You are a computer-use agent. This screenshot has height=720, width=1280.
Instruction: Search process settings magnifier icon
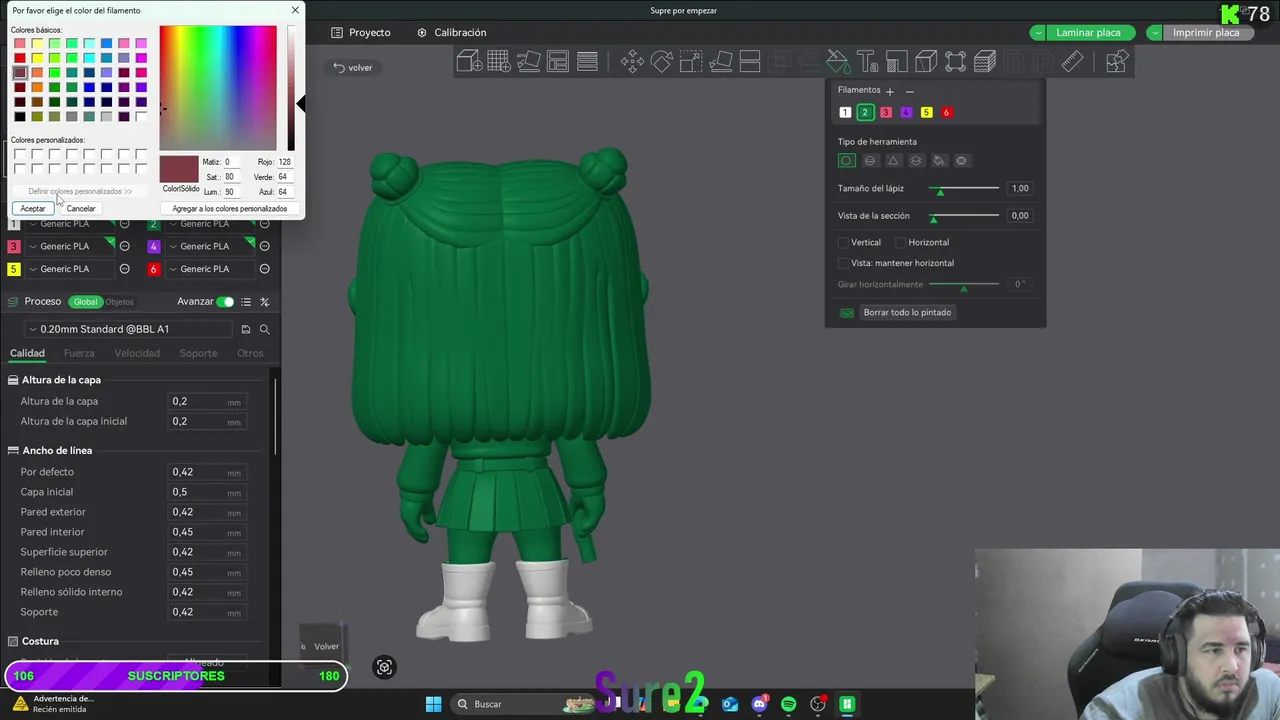[265, 329]
